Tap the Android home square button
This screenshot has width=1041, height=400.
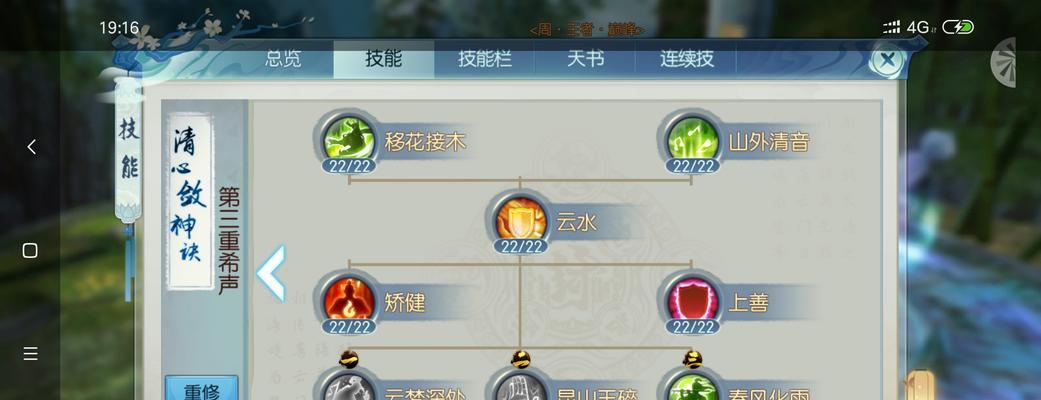coord(30,250)
